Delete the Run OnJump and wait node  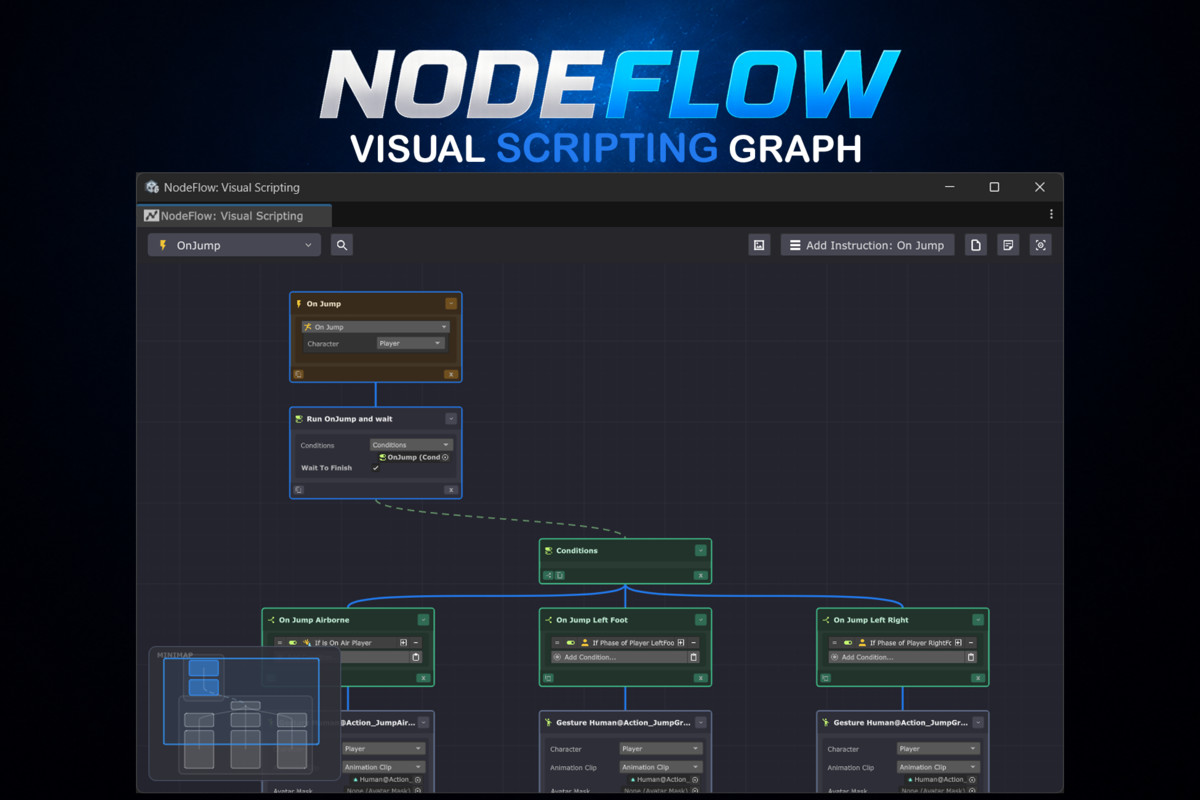451,490
